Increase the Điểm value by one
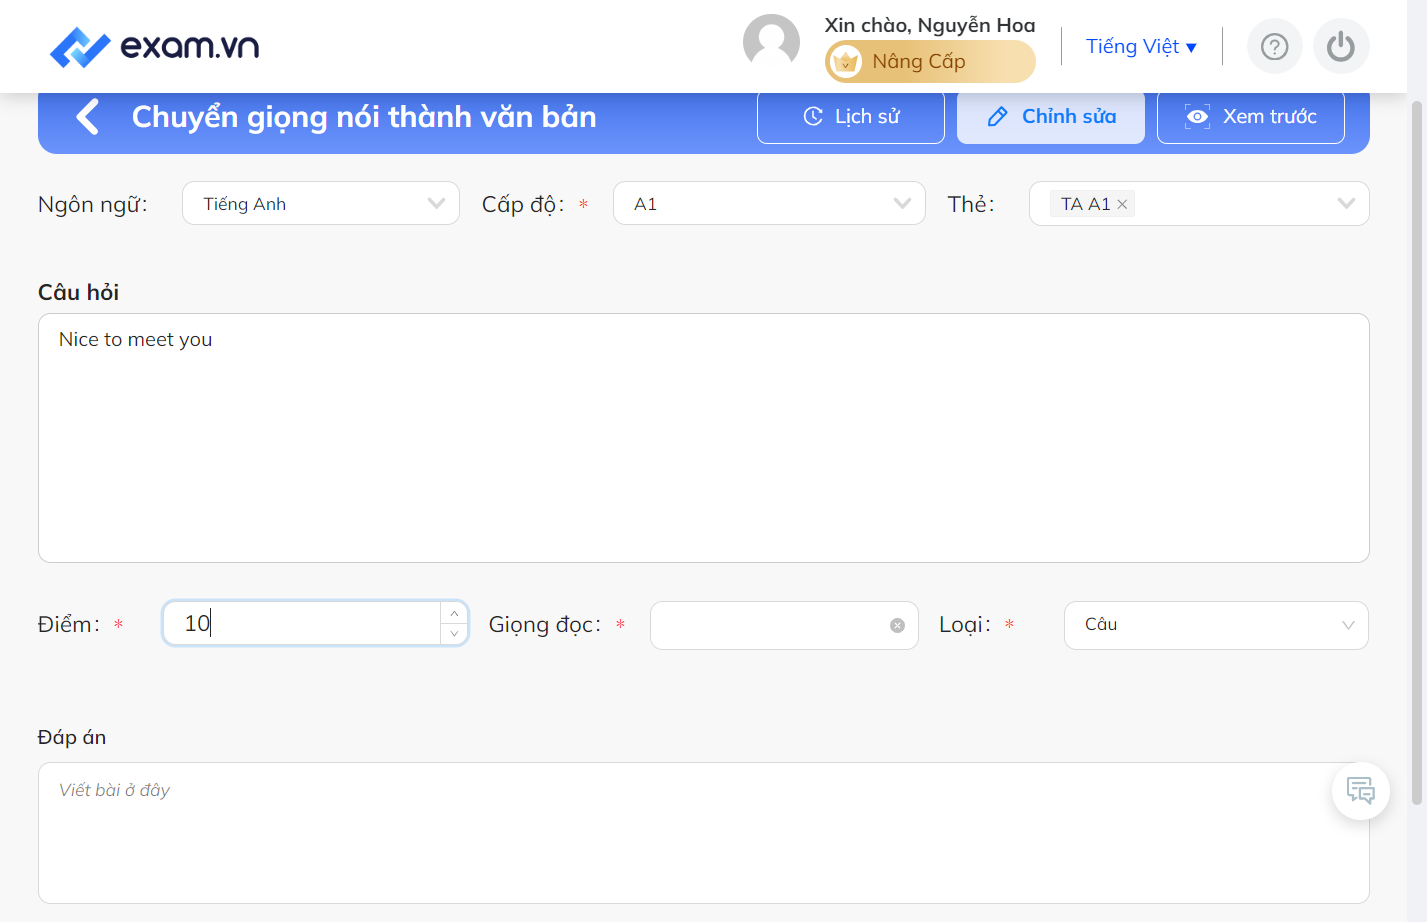 (x=454, y=613)
